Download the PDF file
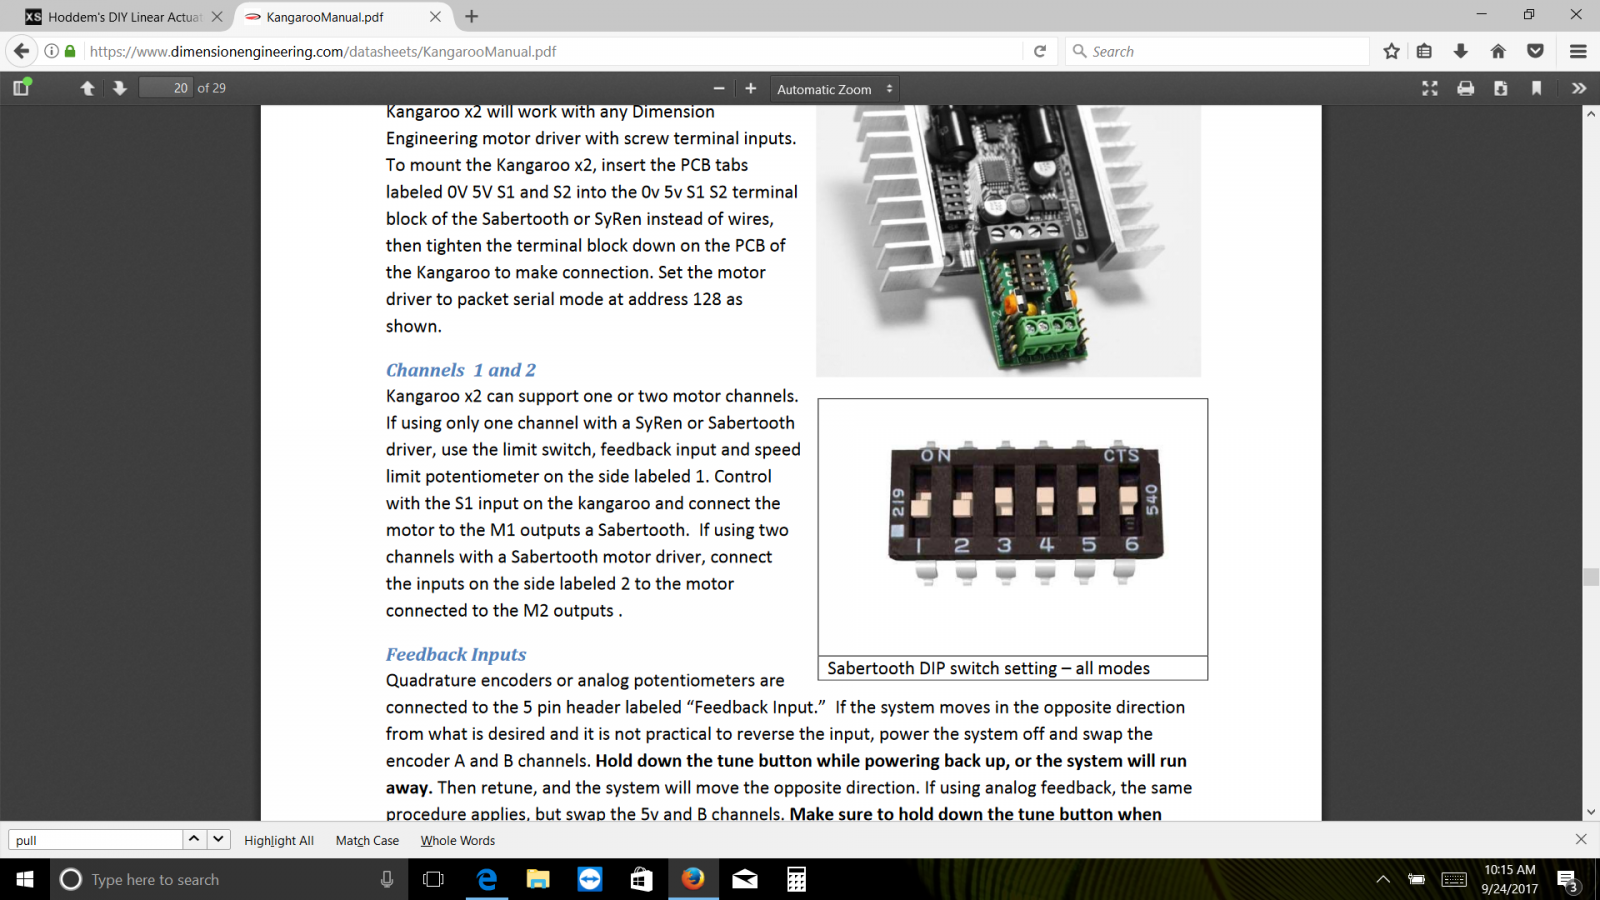The height and width of the screenshot is (900, 1600). pos(1501,88)
